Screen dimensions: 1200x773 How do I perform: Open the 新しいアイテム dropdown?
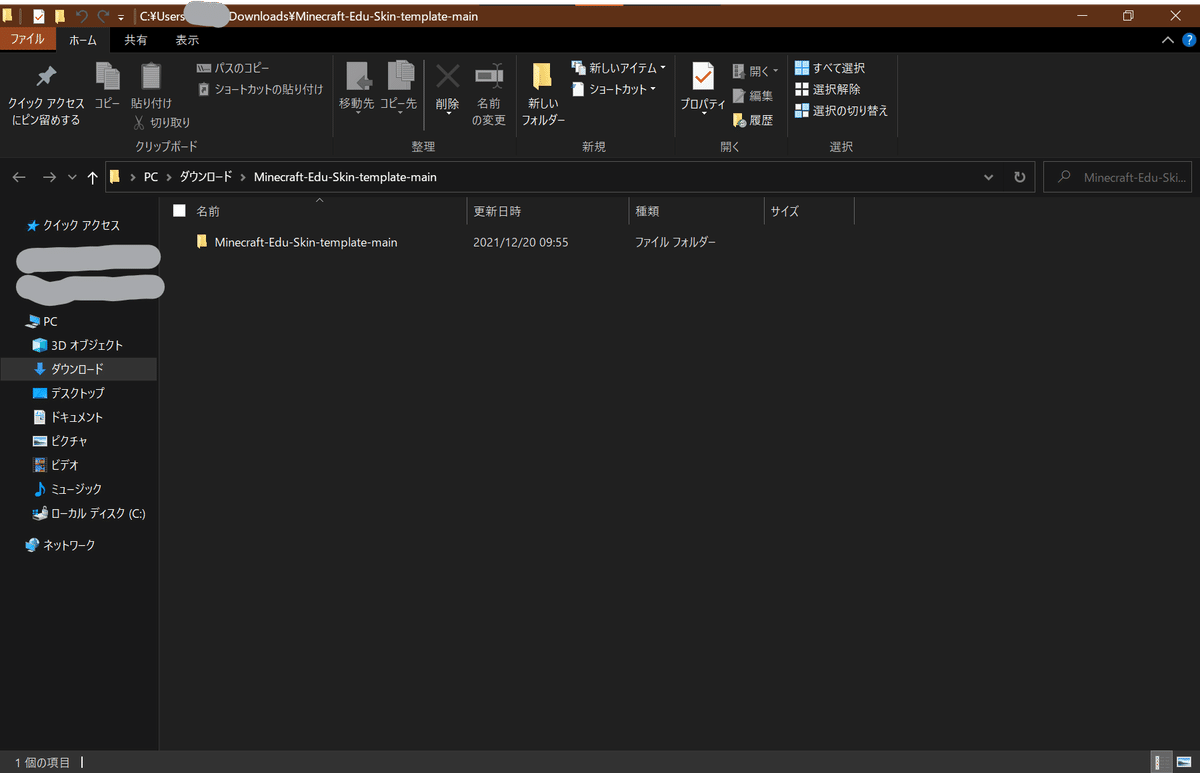pos(619,68)
